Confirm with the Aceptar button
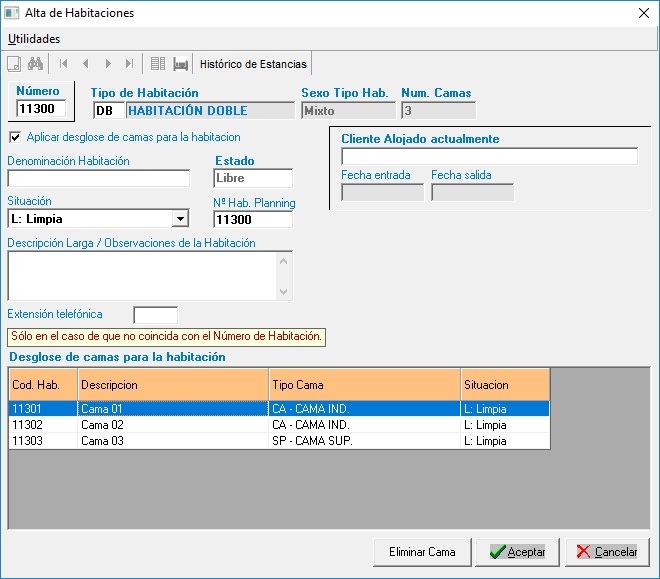The image size is (660, 579). [x=517, y=552]
